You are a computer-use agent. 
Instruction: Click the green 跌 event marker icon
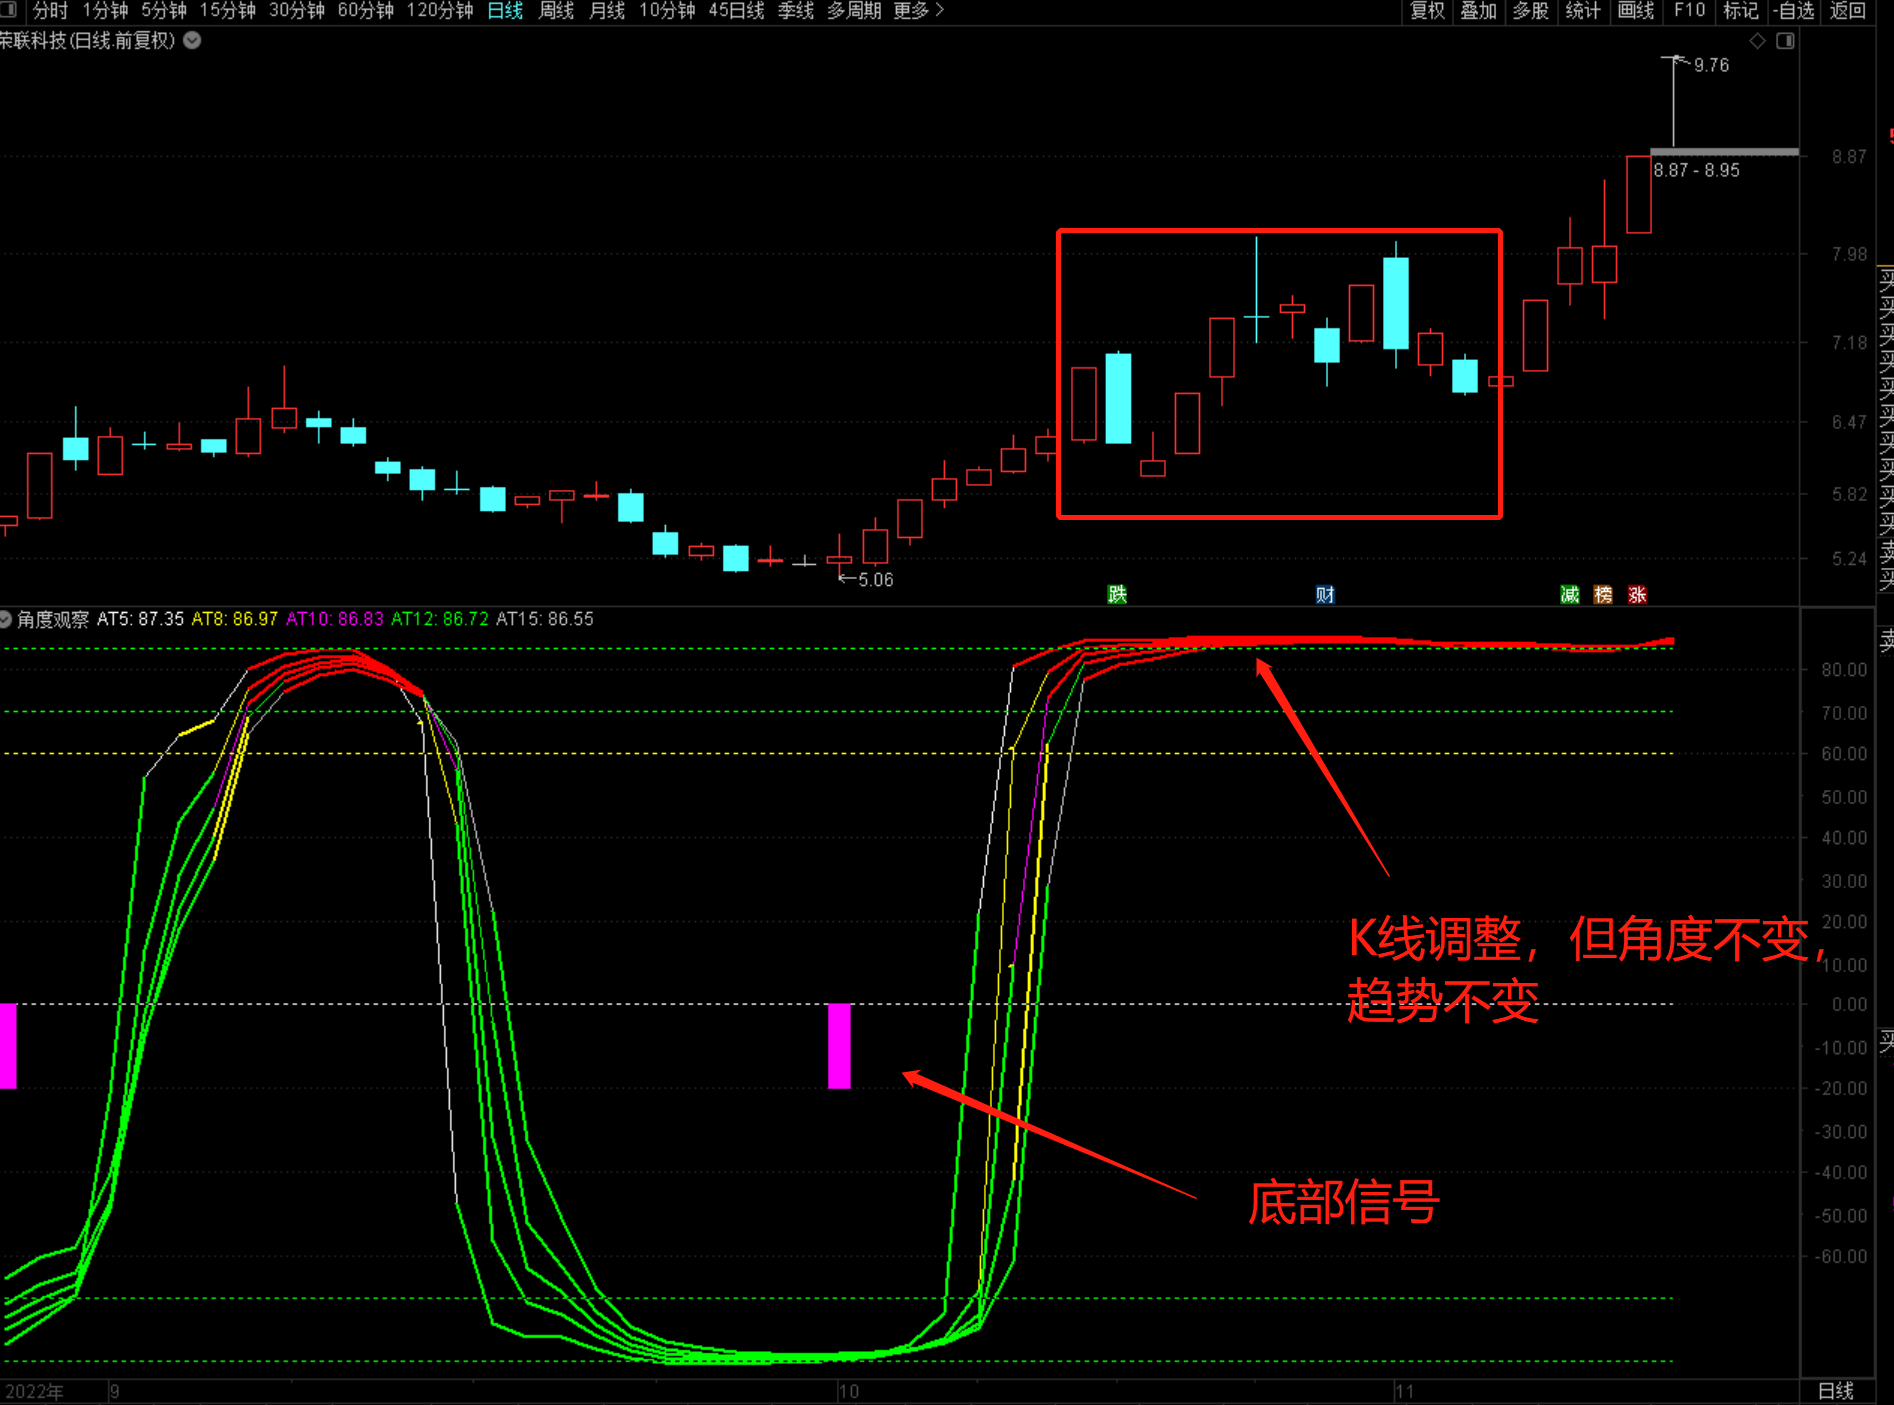click(x=1117, y=595)
